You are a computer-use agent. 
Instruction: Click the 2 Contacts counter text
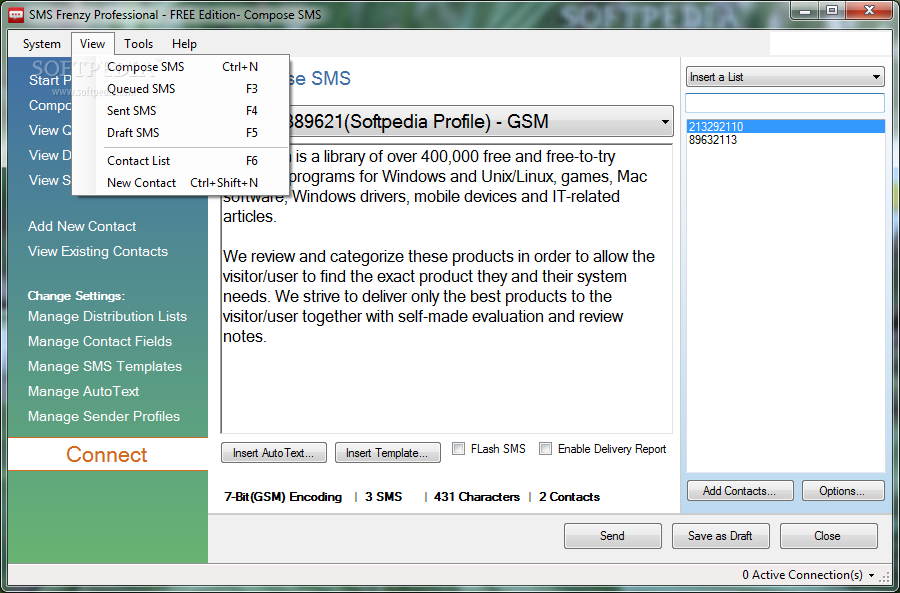(x=569, y=497)
